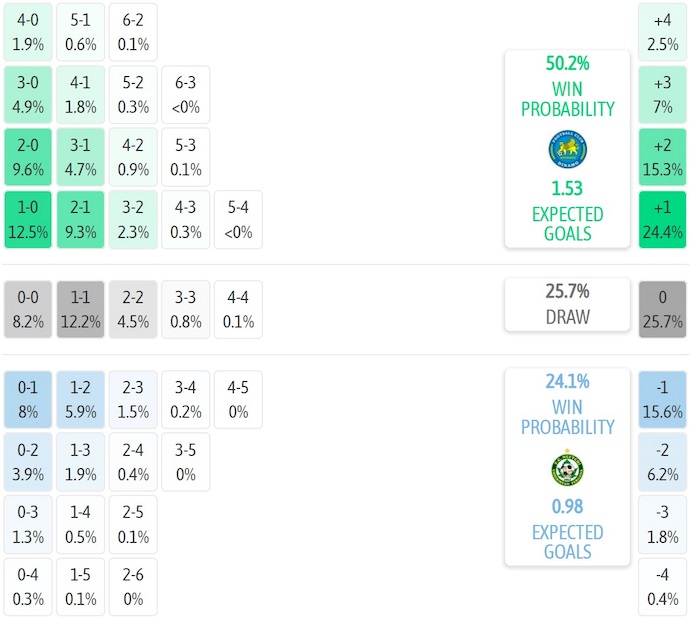Select the 1-0 scoreline tile showing 12.5%

pyautogui.click(x=28, y=220)
